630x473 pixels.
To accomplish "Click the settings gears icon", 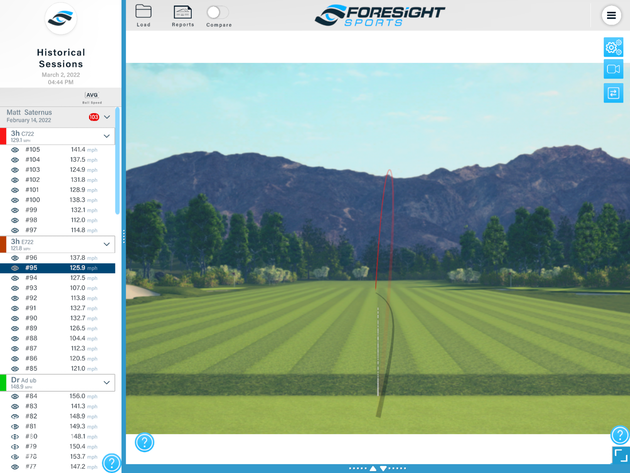I will (613, 47).
